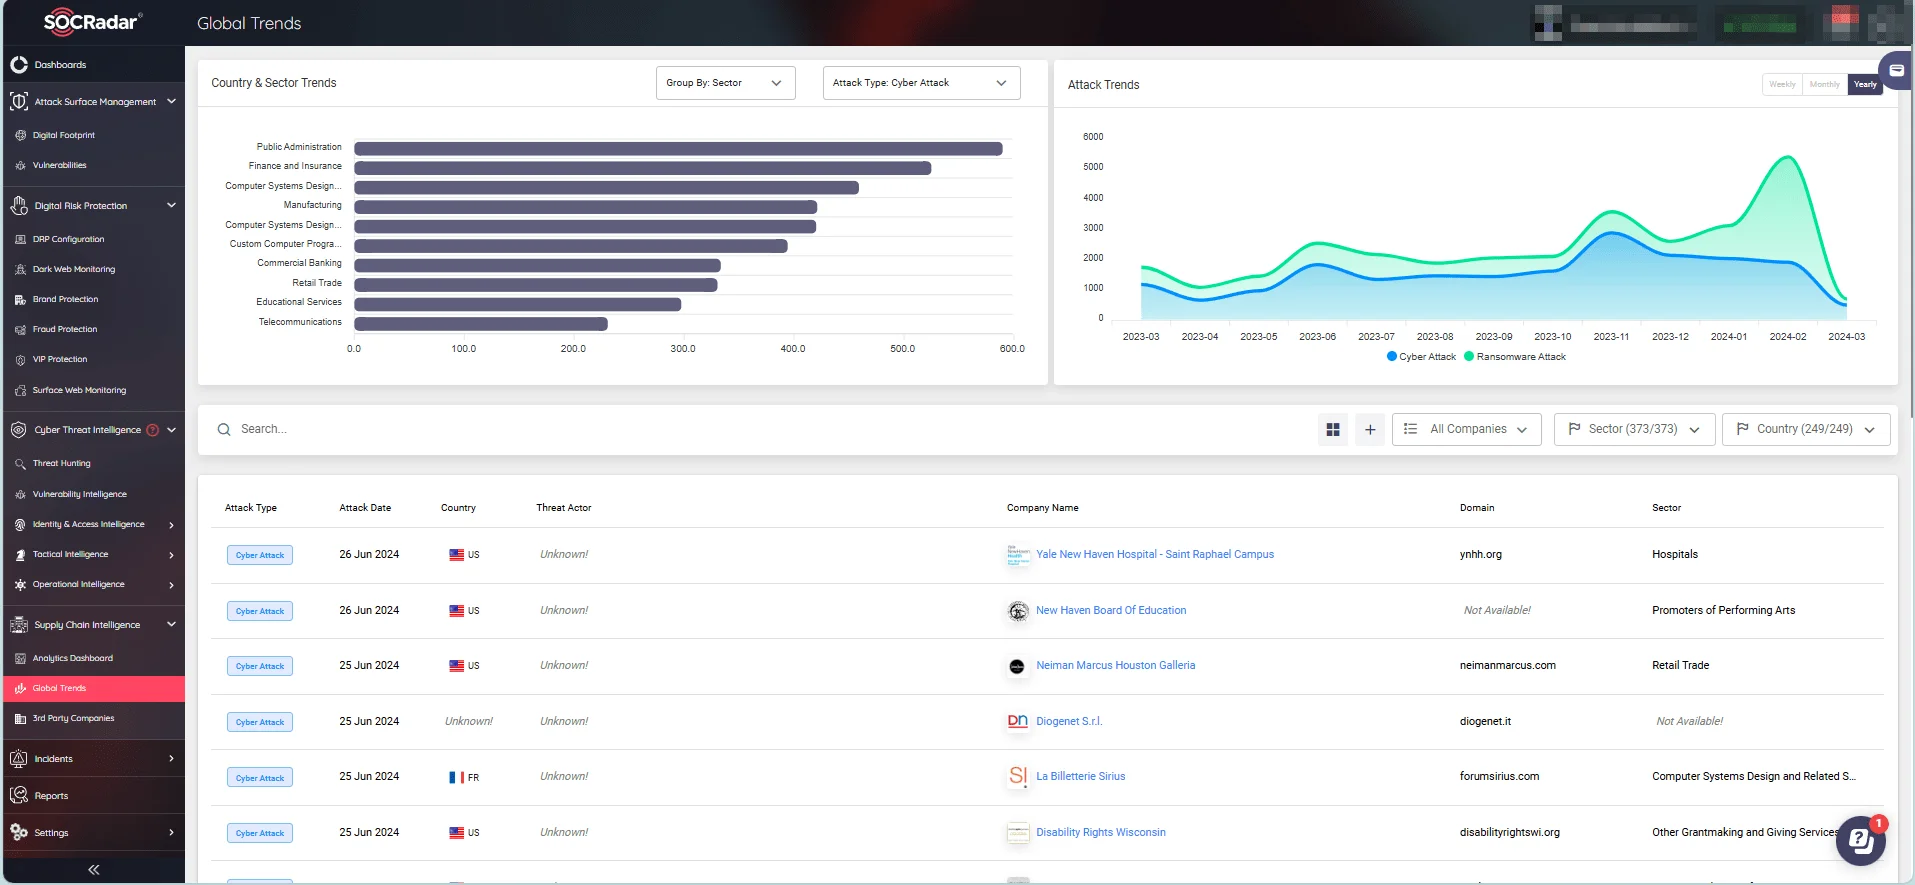Open the Dashboards sidebar icon
Screen dimensions: 1915x885
[19, 65]
